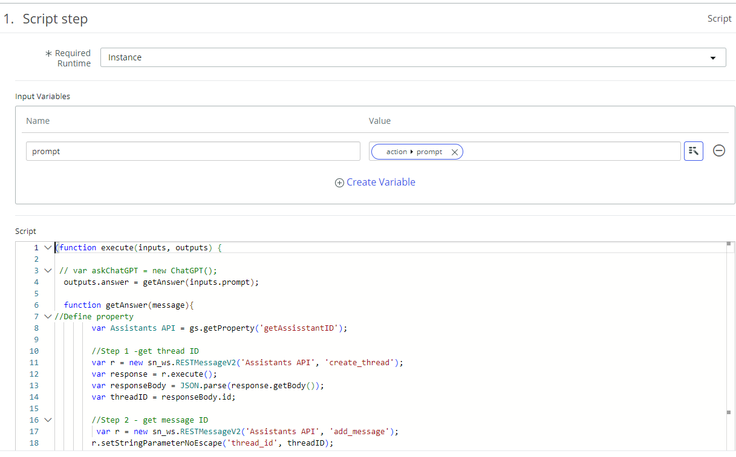The height and width of the screenshot is (457, 736).
Task: Click the 'getAssisstantID' string in line 8
Action: coord(299,328)
